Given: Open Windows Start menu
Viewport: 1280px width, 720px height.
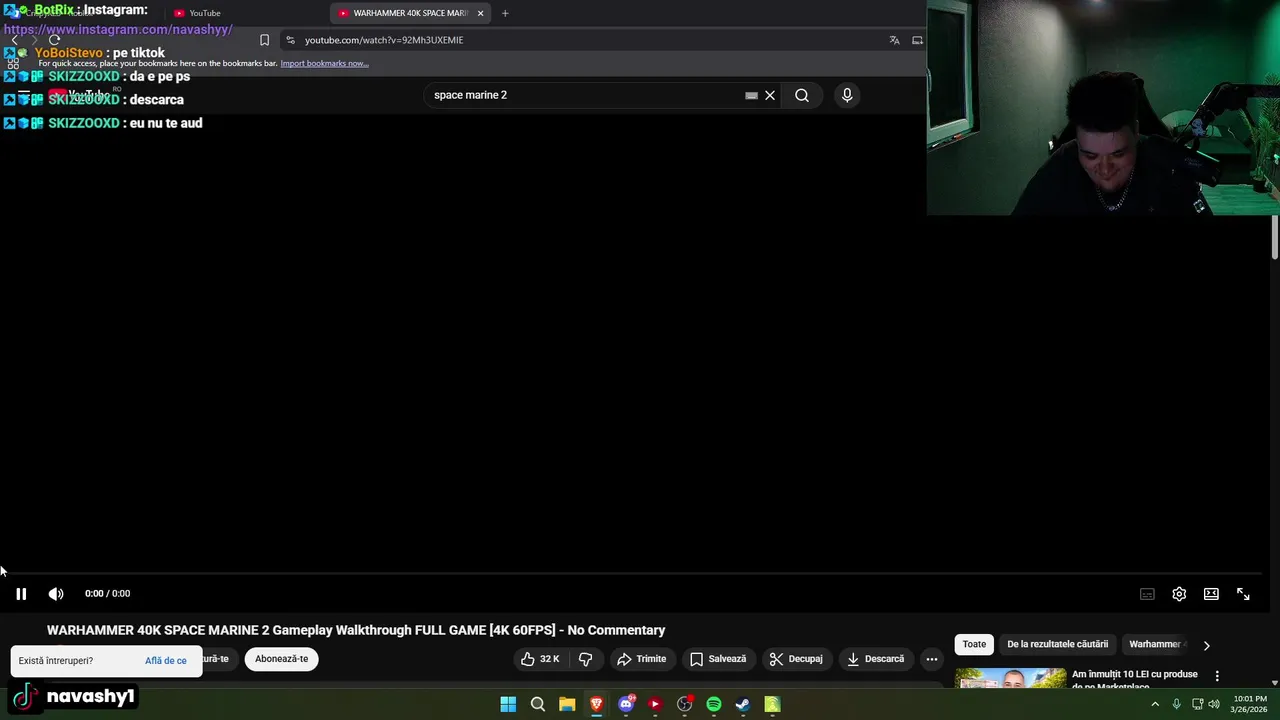Looking at the screenshot, I should coord(508,704).
